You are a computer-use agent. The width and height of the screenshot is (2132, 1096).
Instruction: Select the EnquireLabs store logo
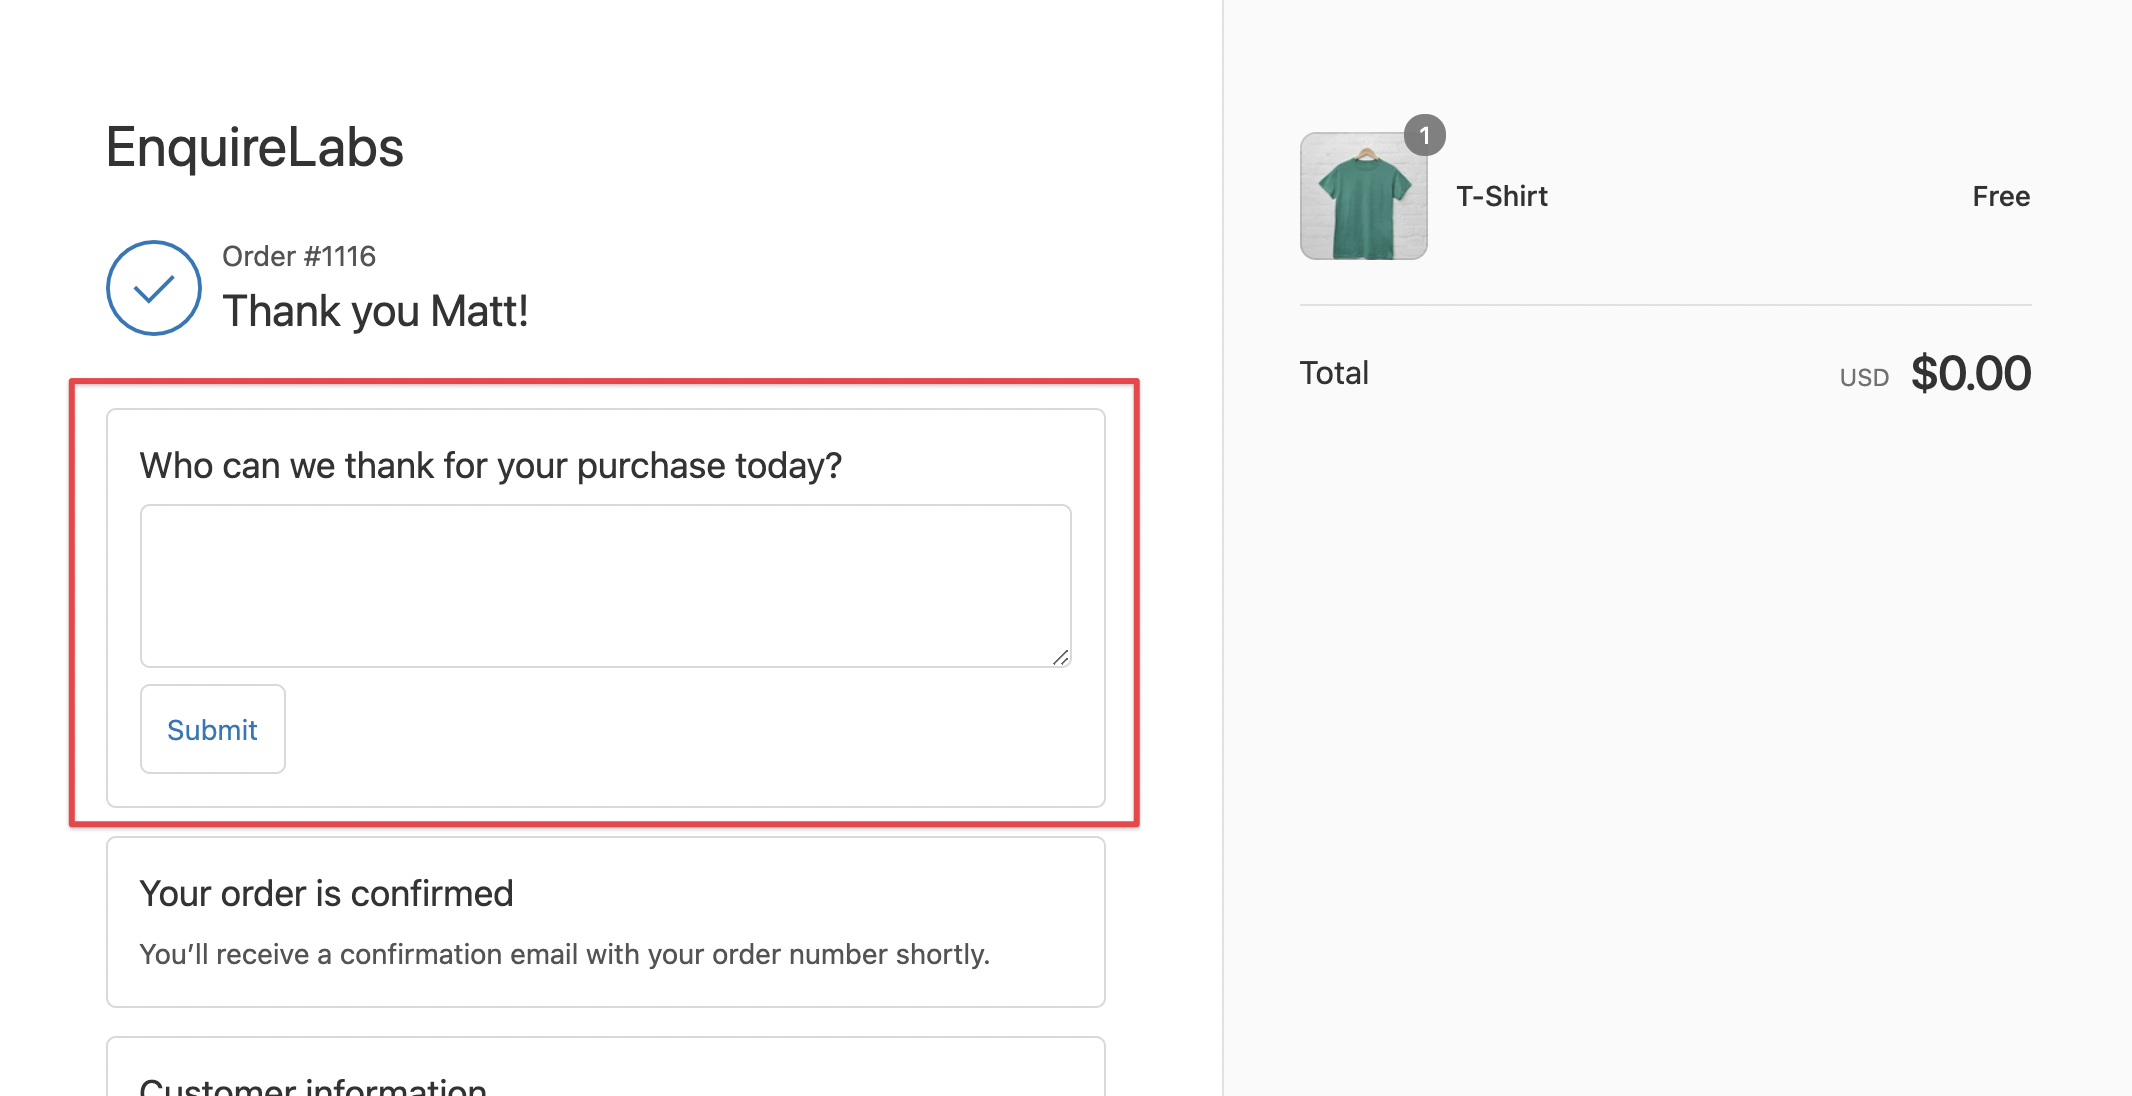254,146
